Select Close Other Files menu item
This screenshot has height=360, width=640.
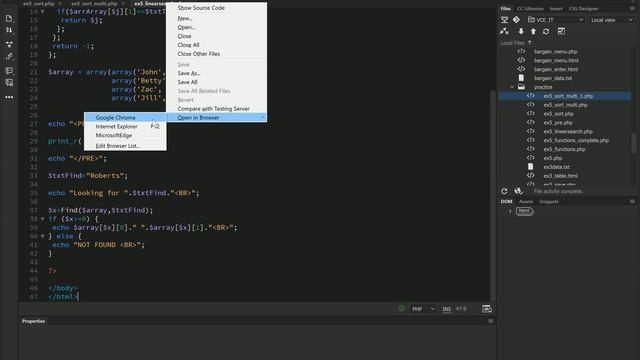216,54
